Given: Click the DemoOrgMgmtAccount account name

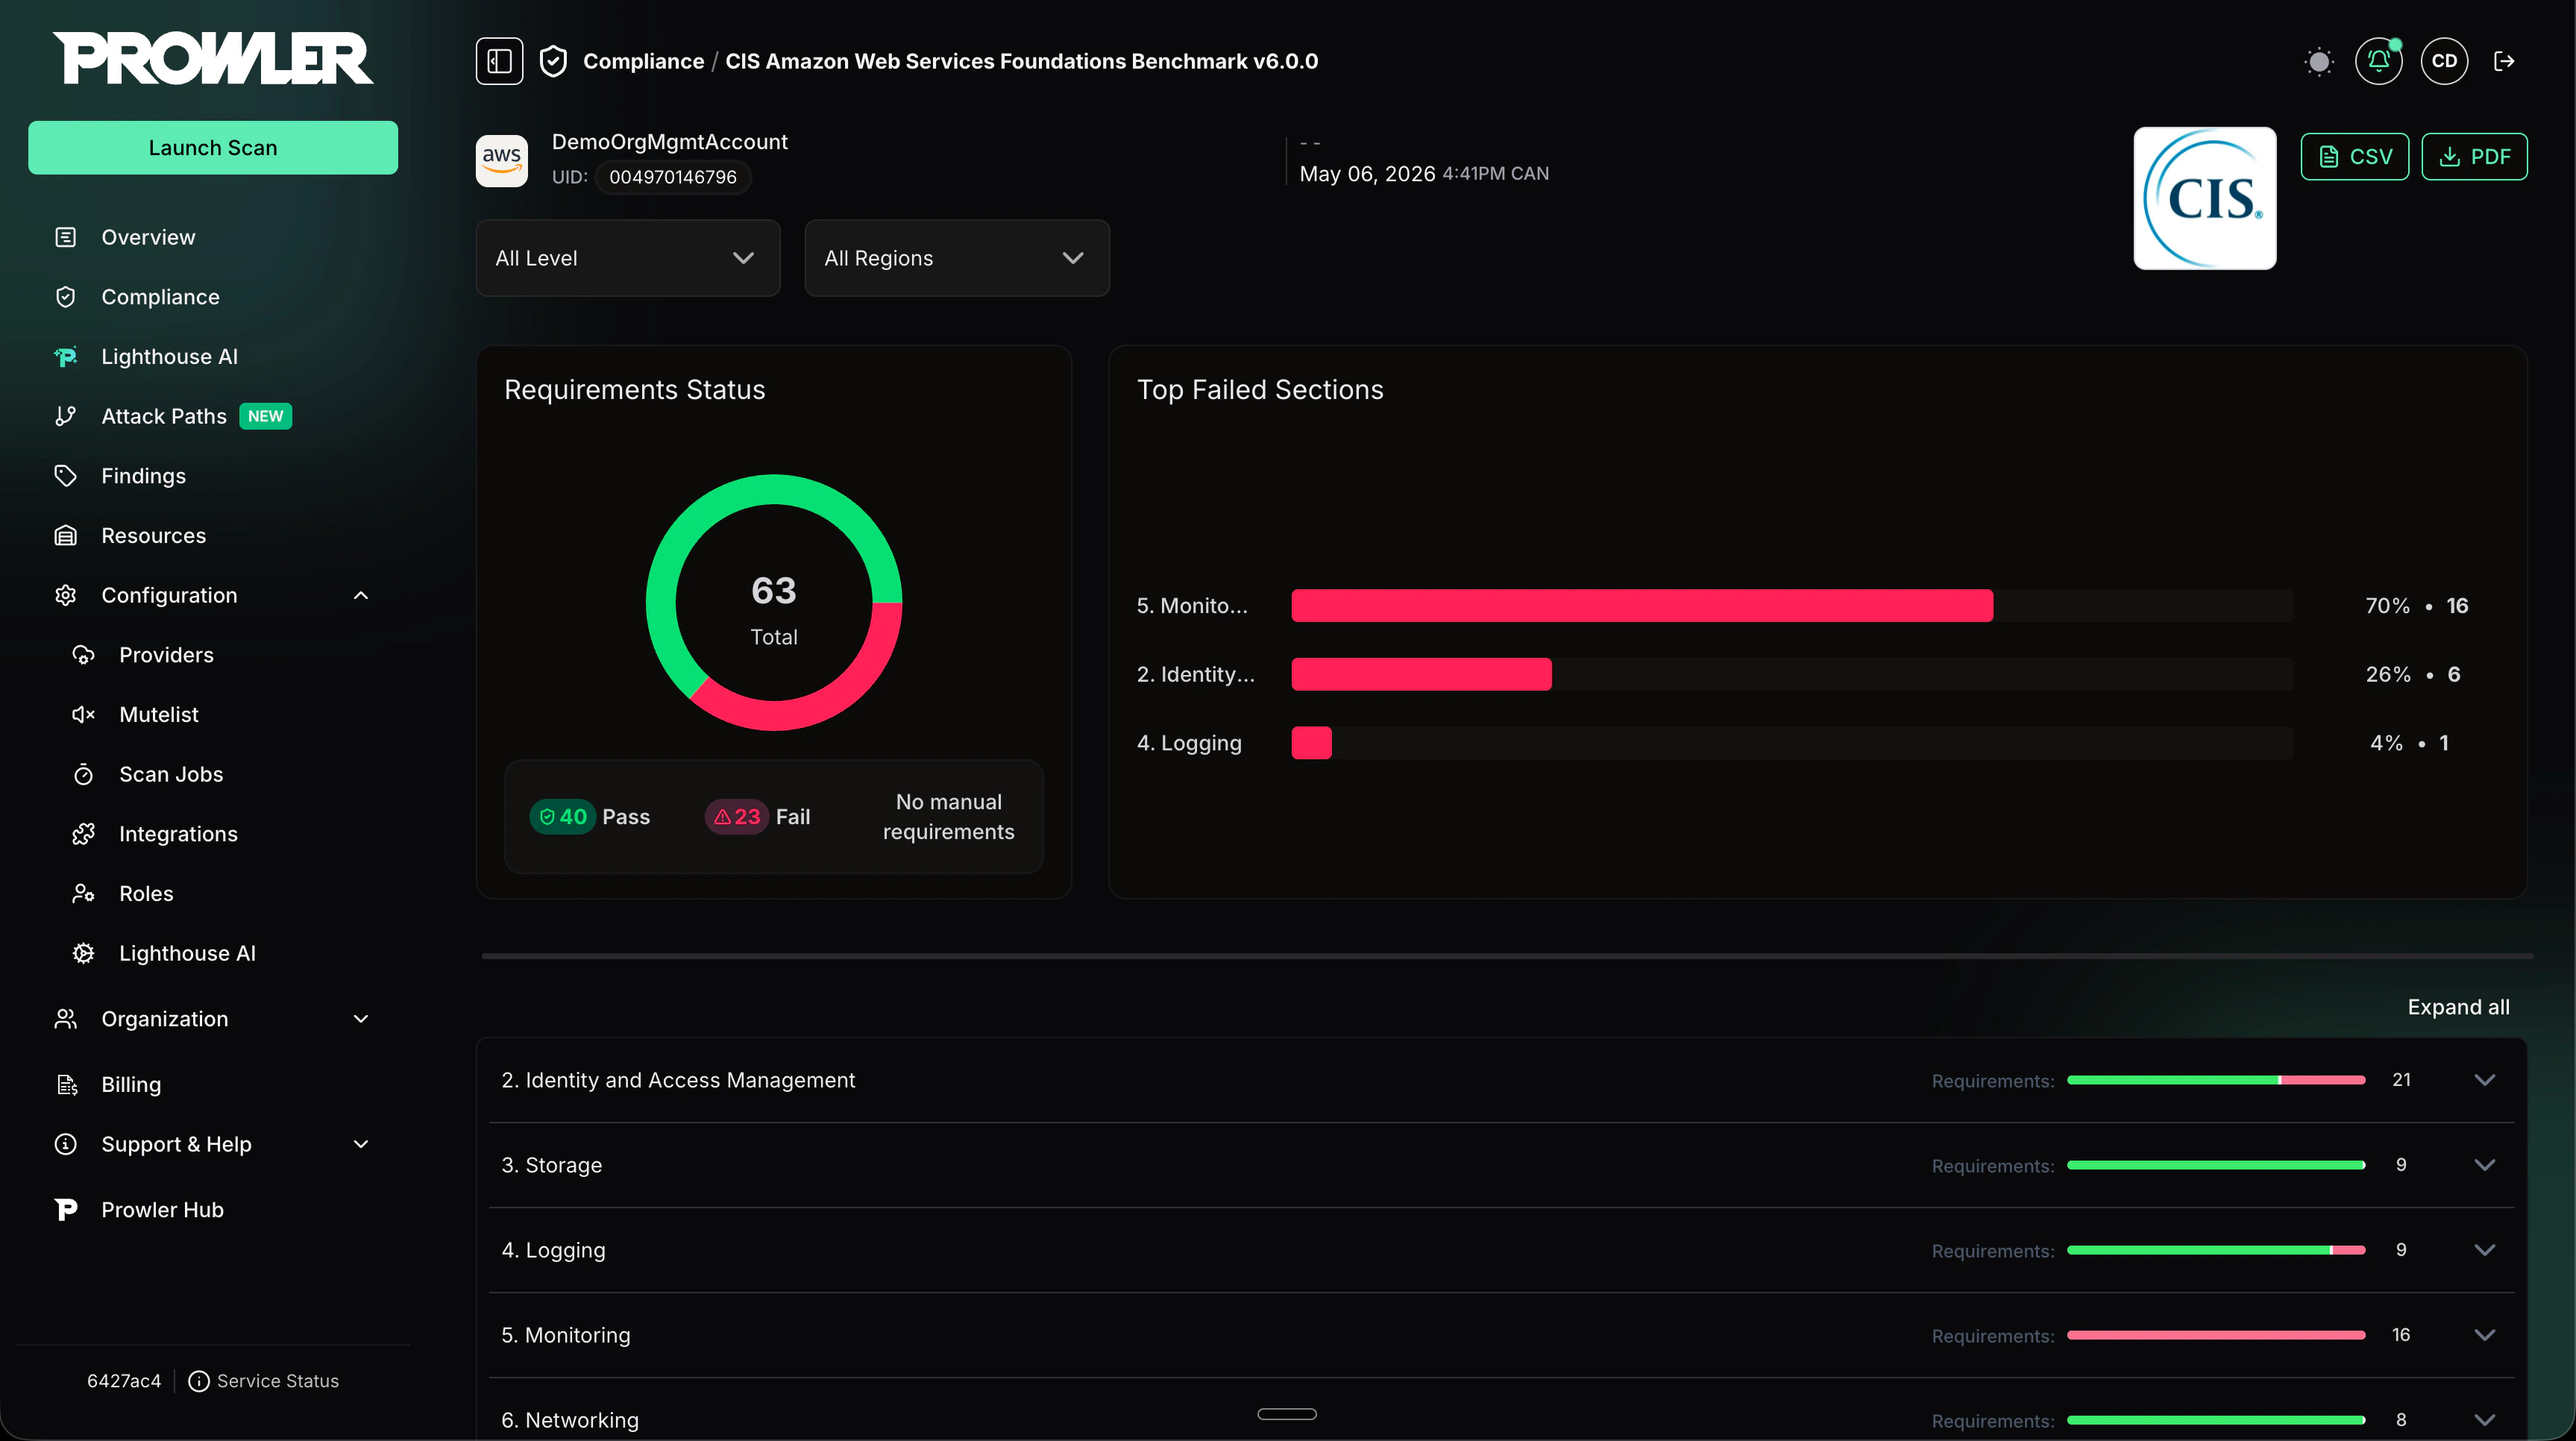Looking at the screenshot, I should click(669, 142).
